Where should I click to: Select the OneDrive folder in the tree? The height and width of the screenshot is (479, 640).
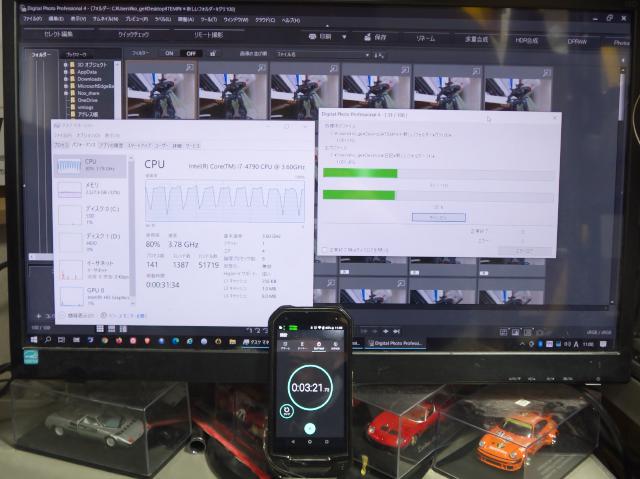pos(87,100)
